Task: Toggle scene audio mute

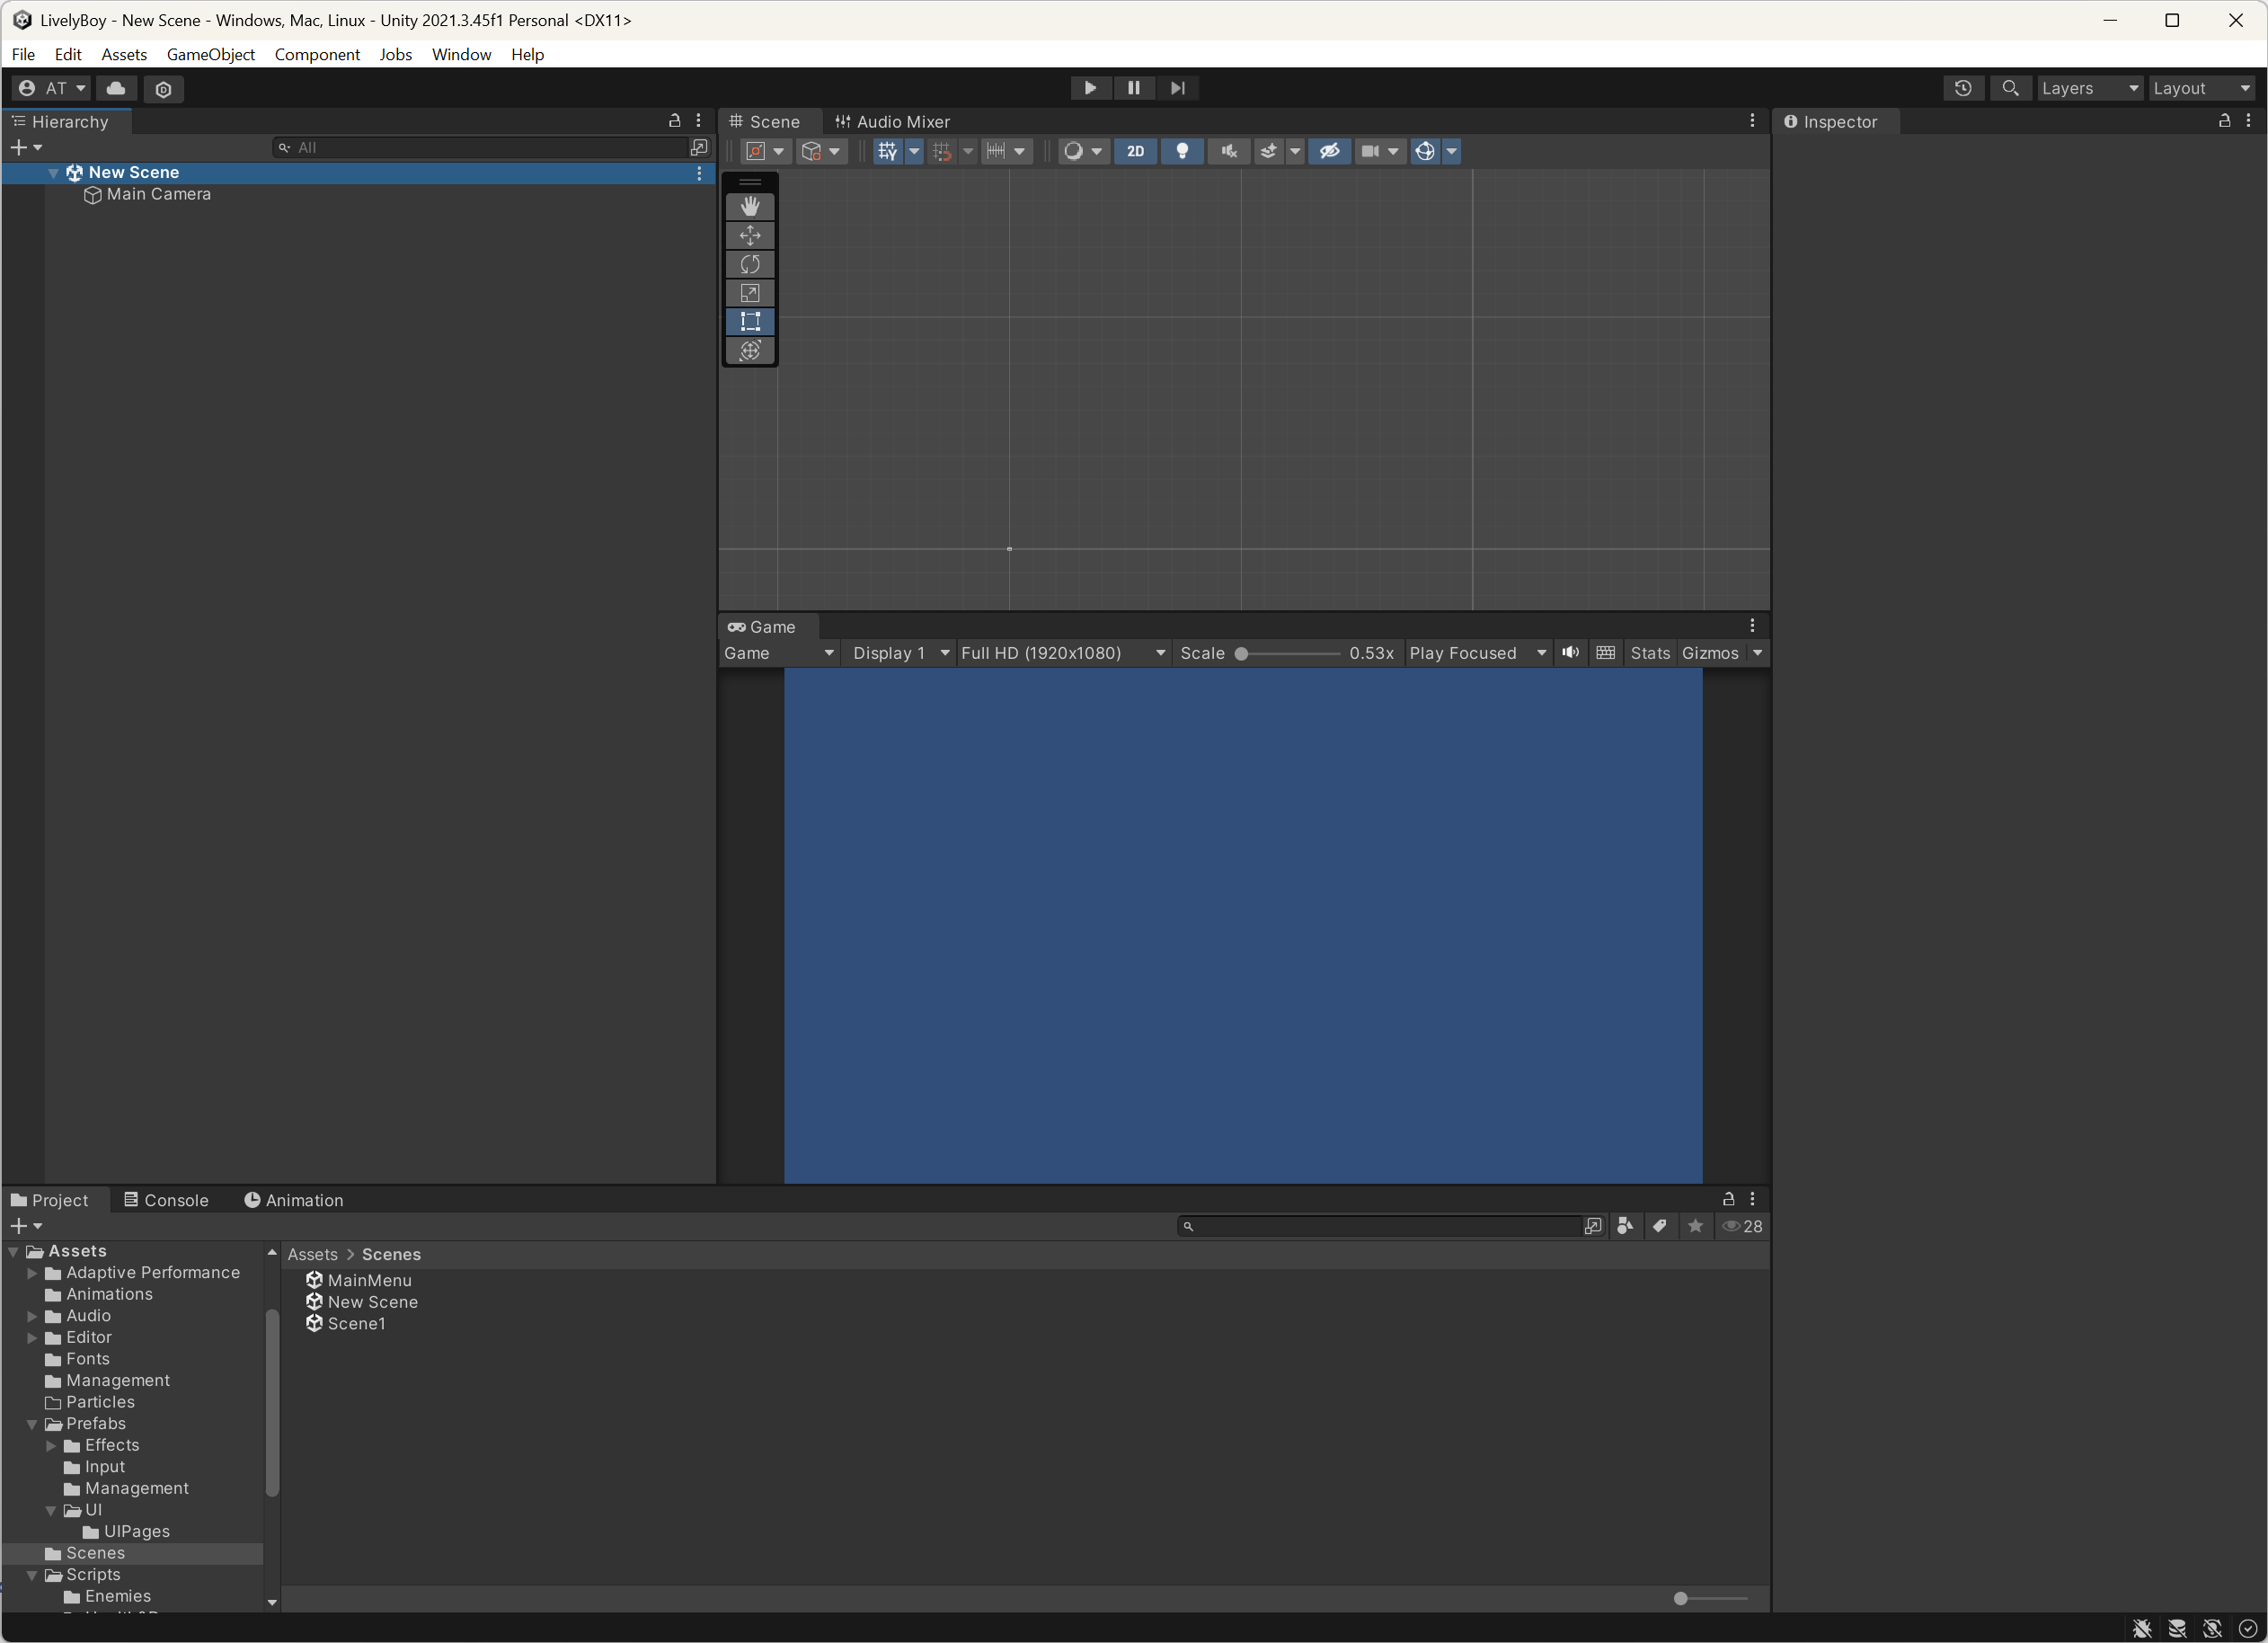Action: (1228, 151)
